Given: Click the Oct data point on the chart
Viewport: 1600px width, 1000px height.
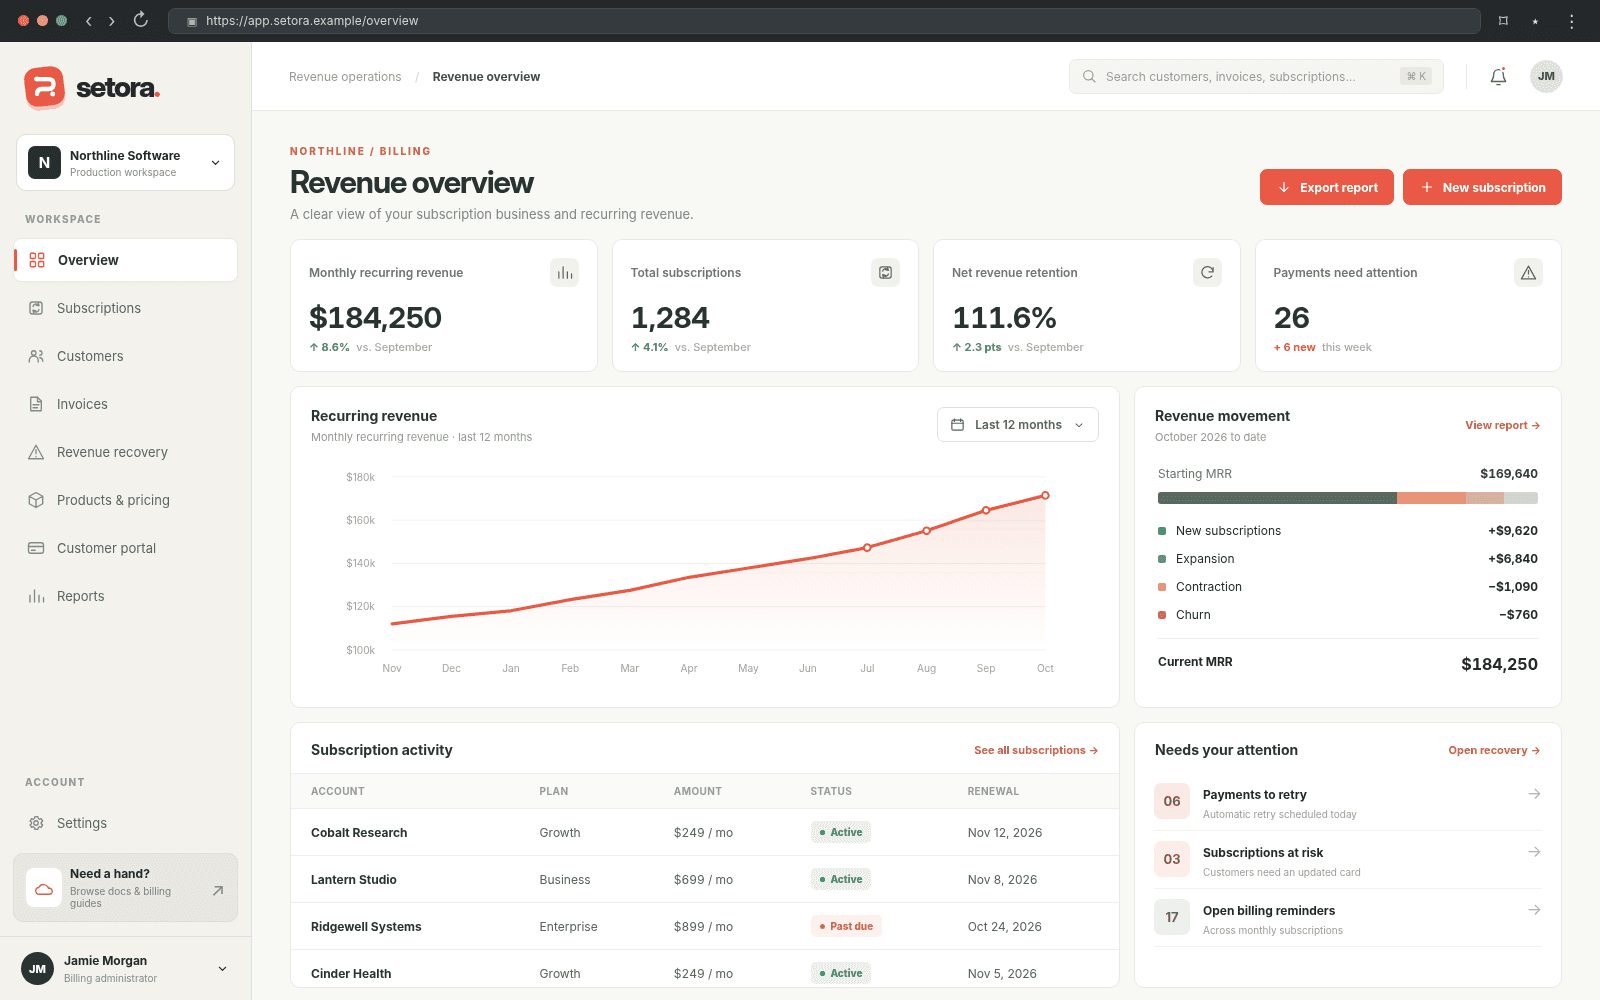Looking at the screenshot, I should click(x=1045, y=495).
